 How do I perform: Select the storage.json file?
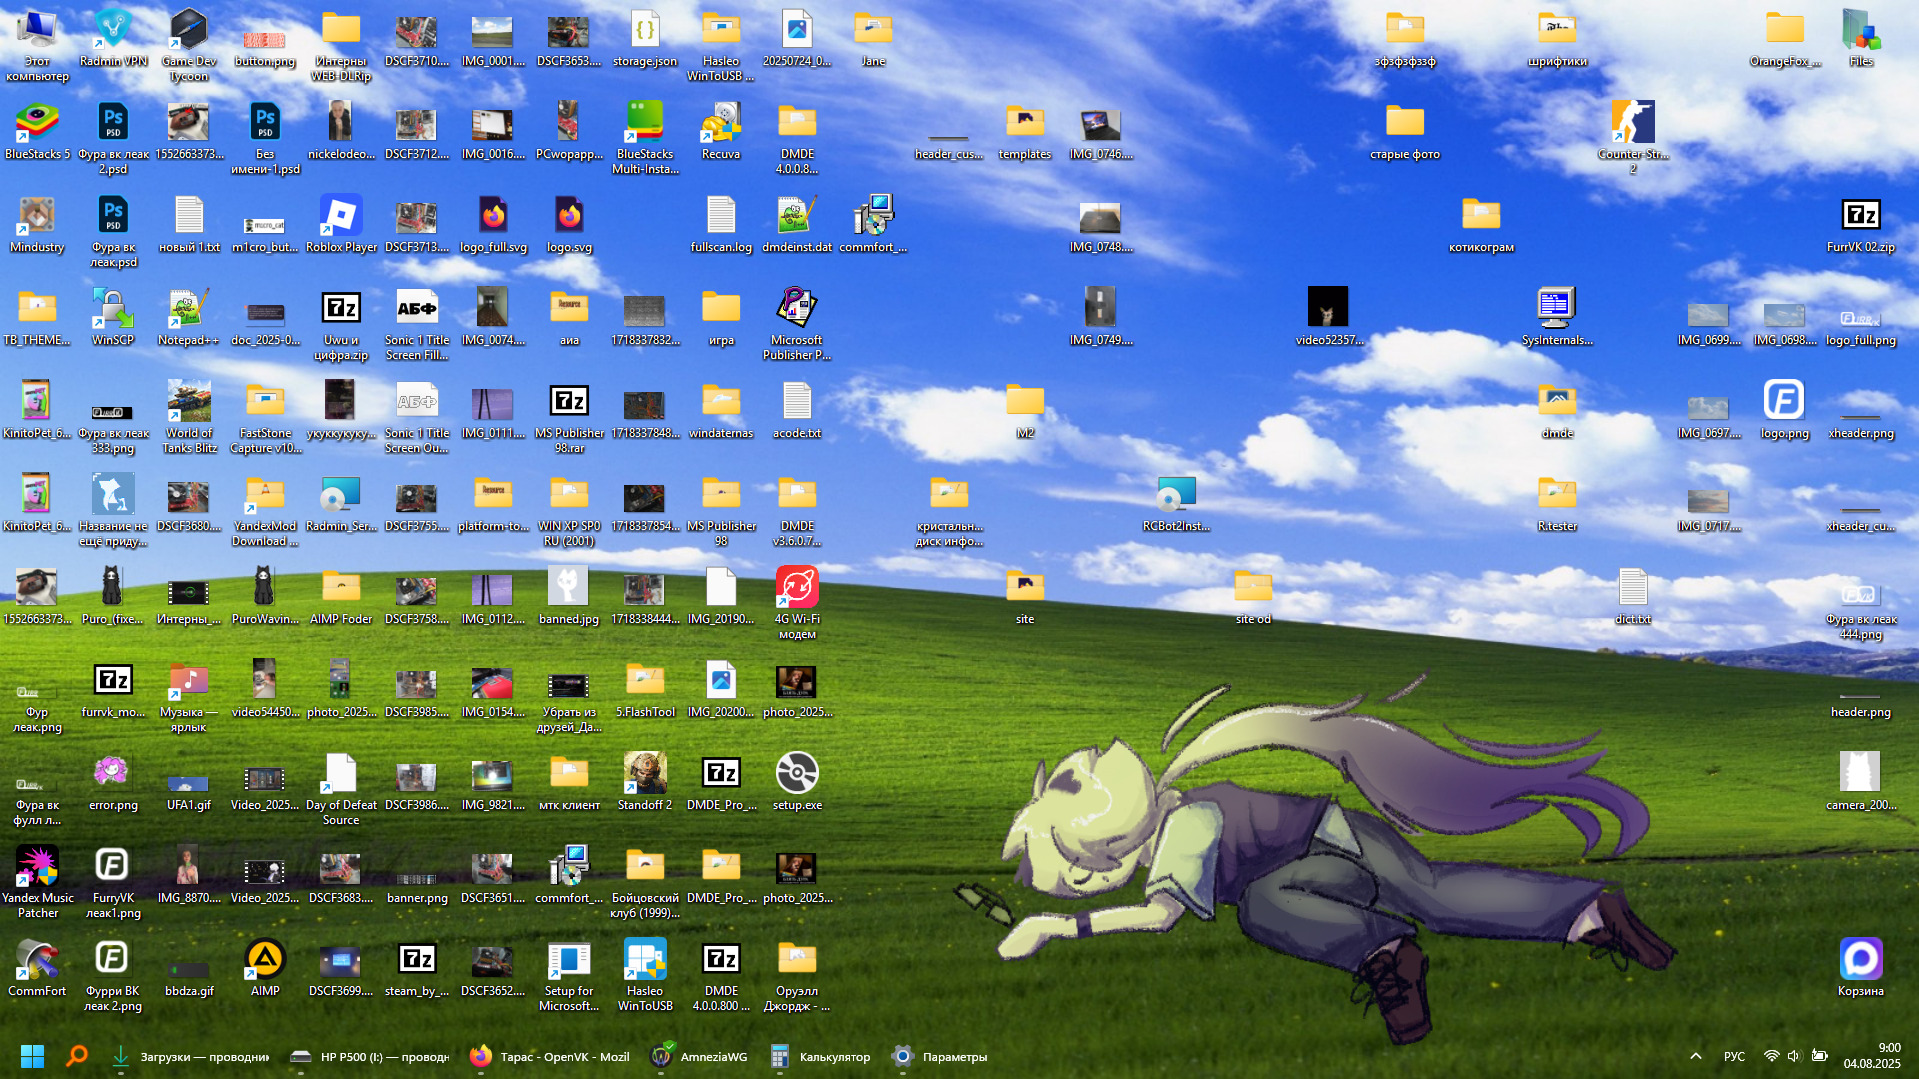[x=645, y=38]
